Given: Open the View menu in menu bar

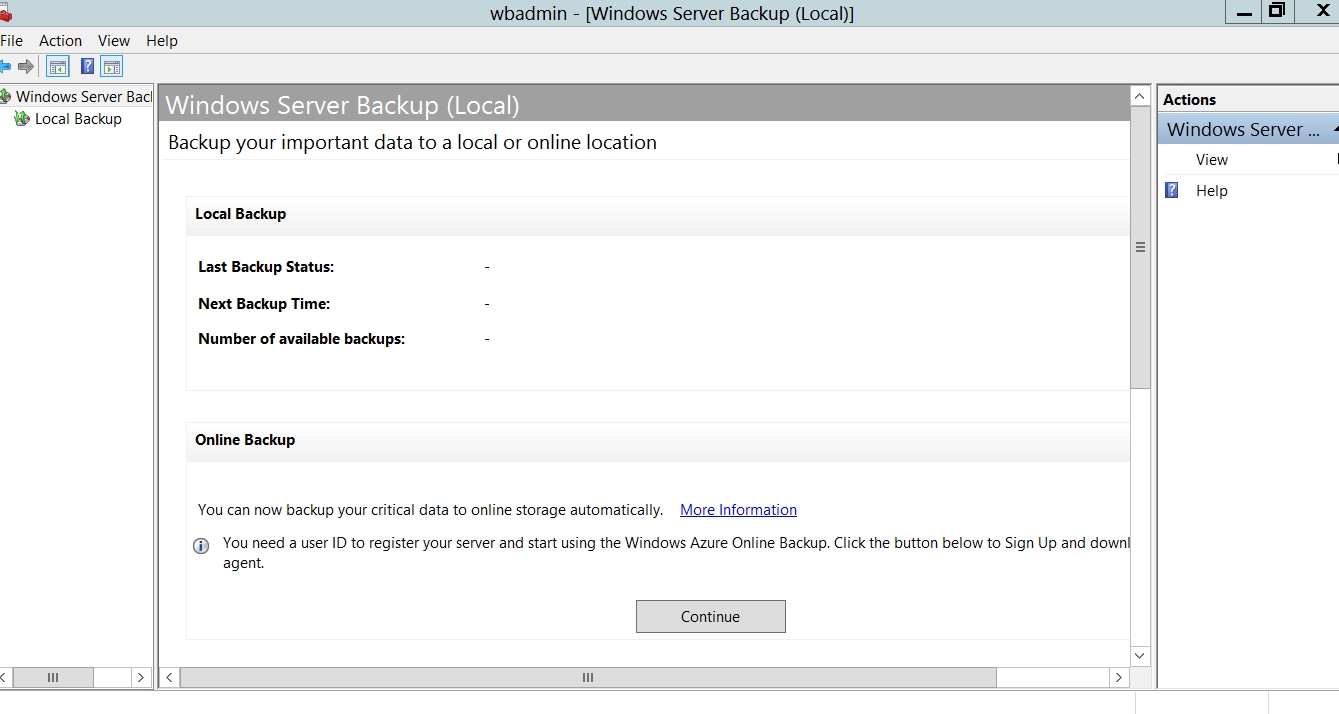Looking at the screenshot, I should coord(114,41).
